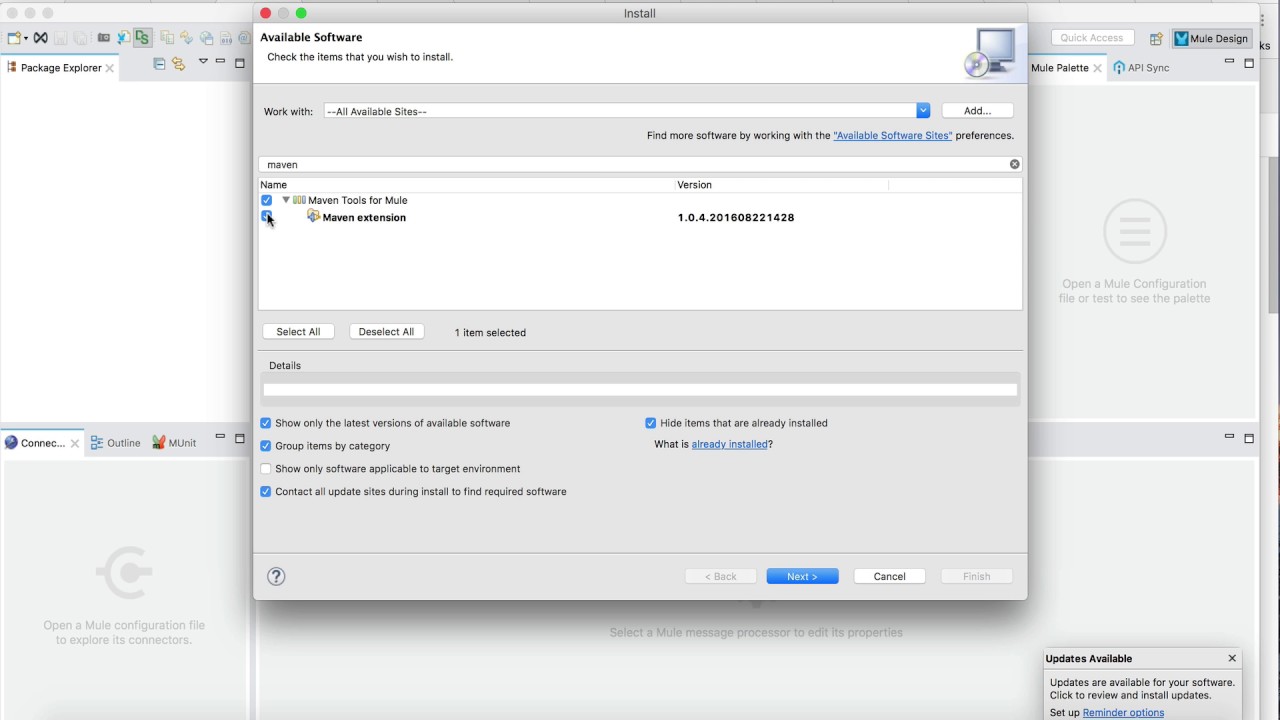This screenshot has width=1280, height=720.
Task: Click the infinity-loop toolbar icon
Action: [41, 38]
